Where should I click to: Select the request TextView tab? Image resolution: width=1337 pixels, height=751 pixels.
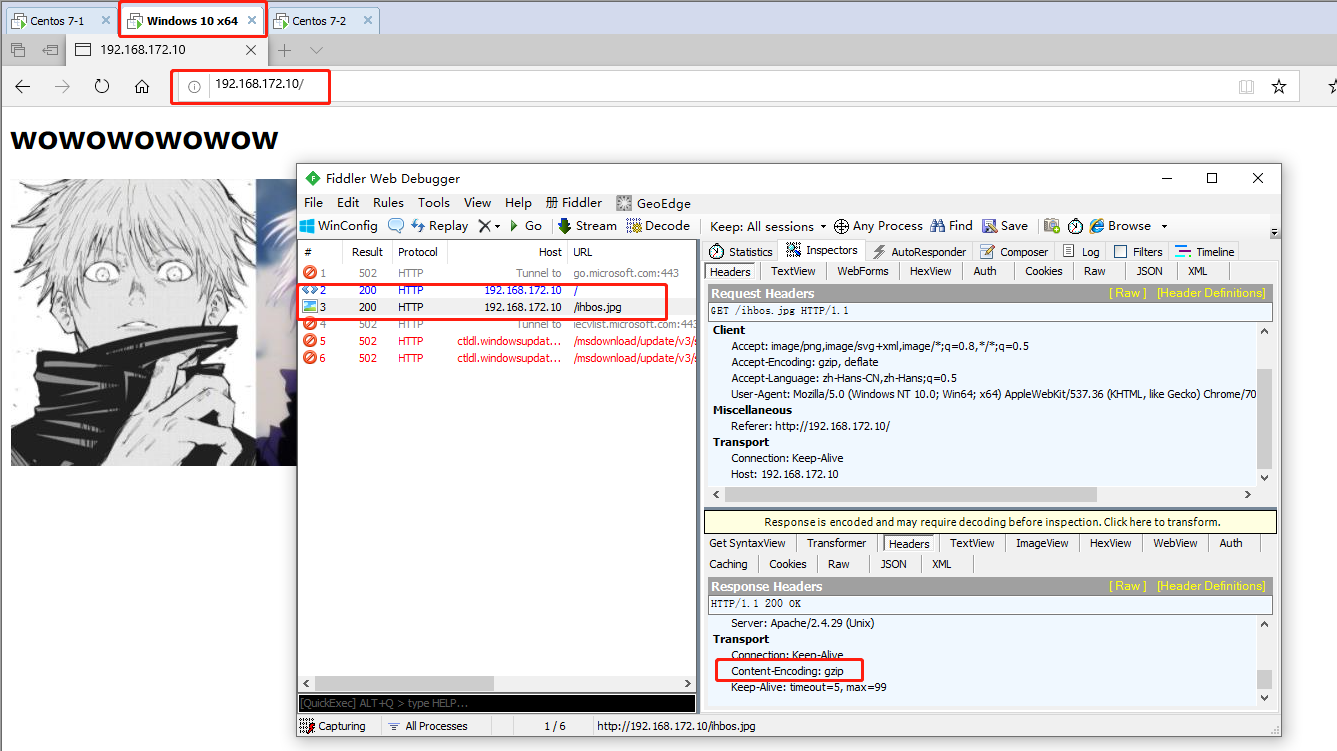[x=793, y=271]
